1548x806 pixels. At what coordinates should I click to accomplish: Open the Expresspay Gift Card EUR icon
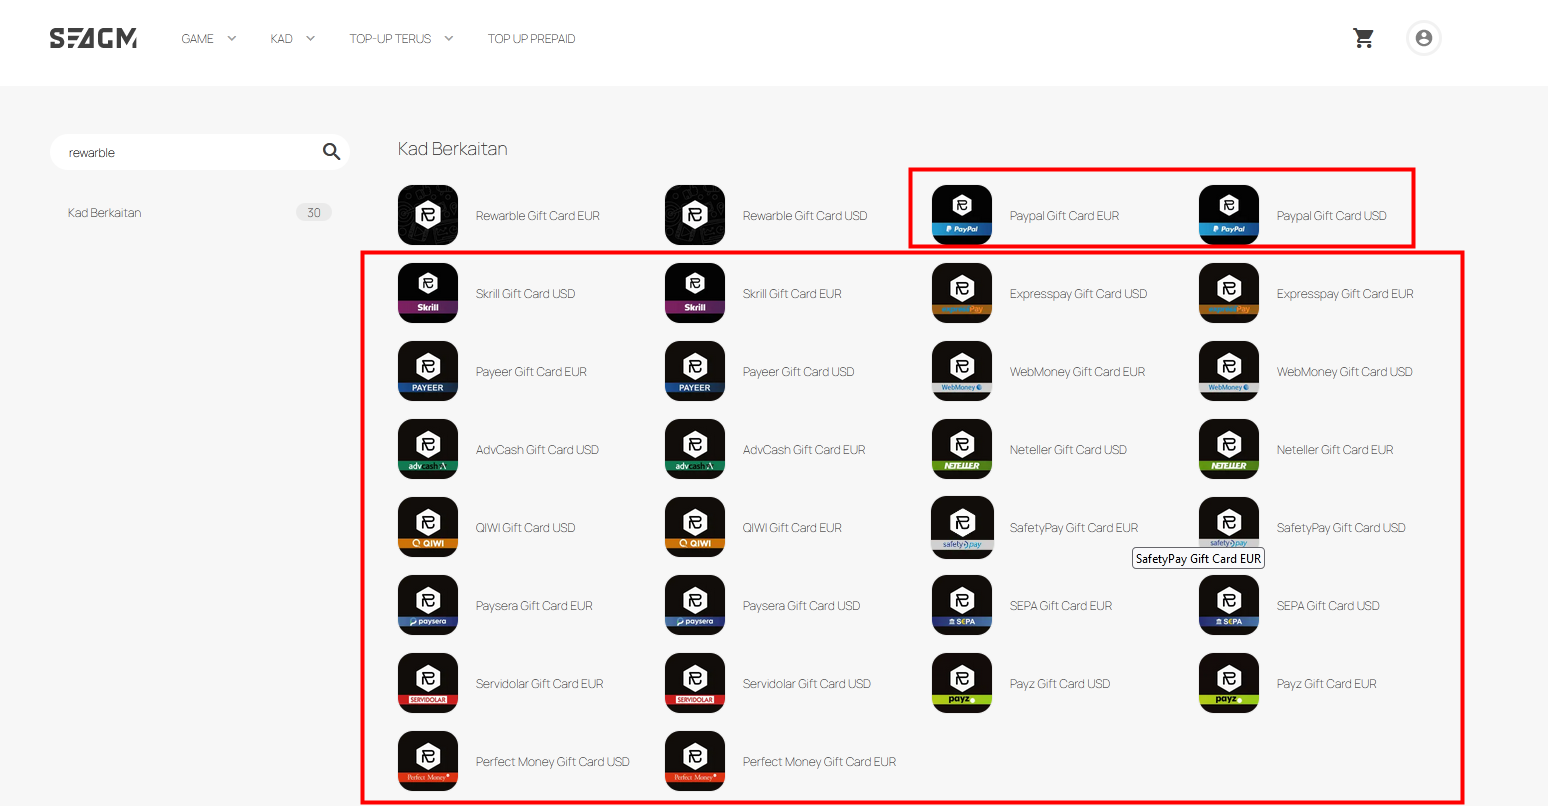coord(1229,293)
